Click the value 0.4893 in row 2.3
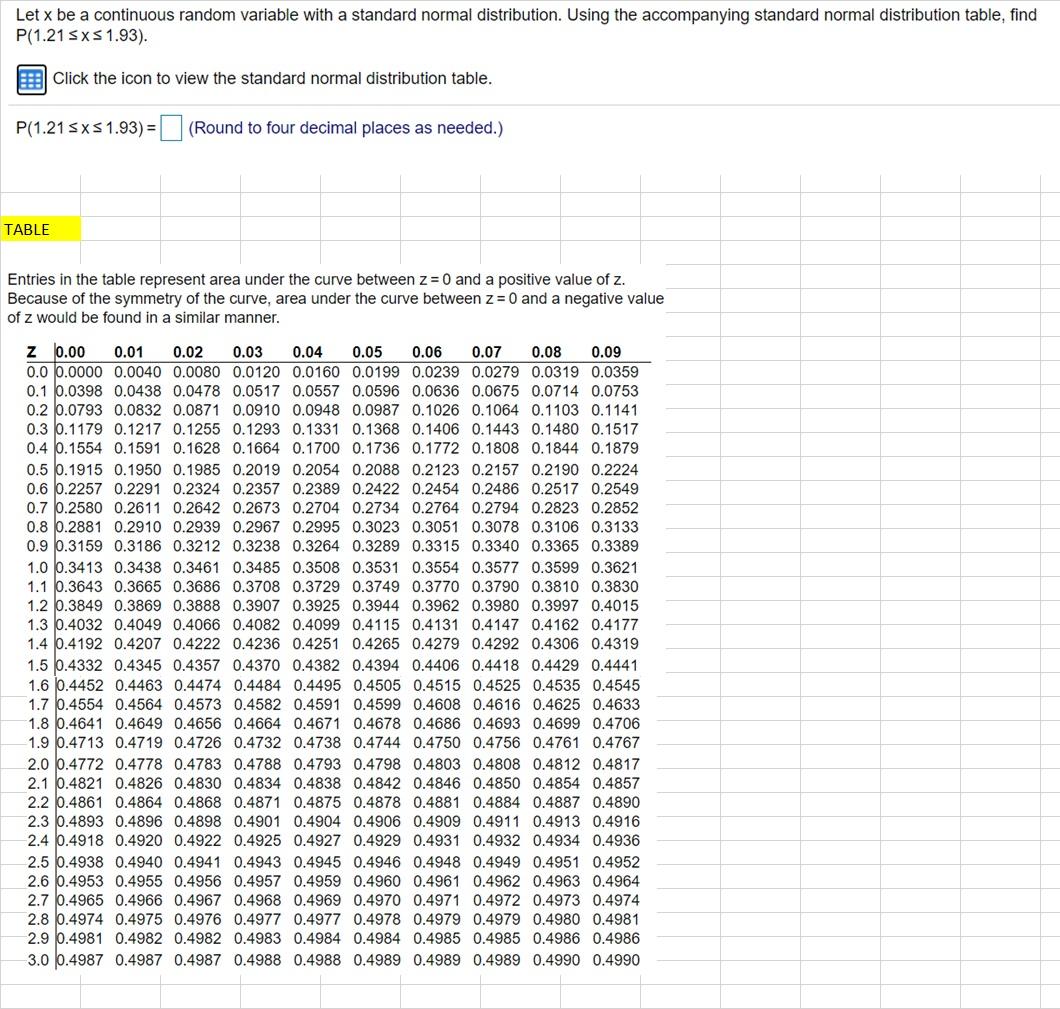Image resolution: width=1060 pixels, height=1009 pixels. pyautogui.click(x=80, y=821)
